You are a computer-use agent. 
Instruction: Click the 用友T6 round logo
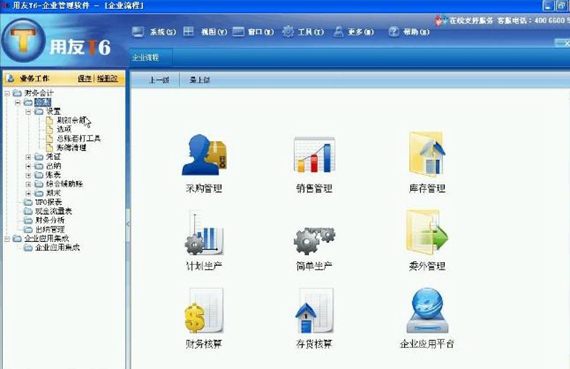tap(23, 41)
